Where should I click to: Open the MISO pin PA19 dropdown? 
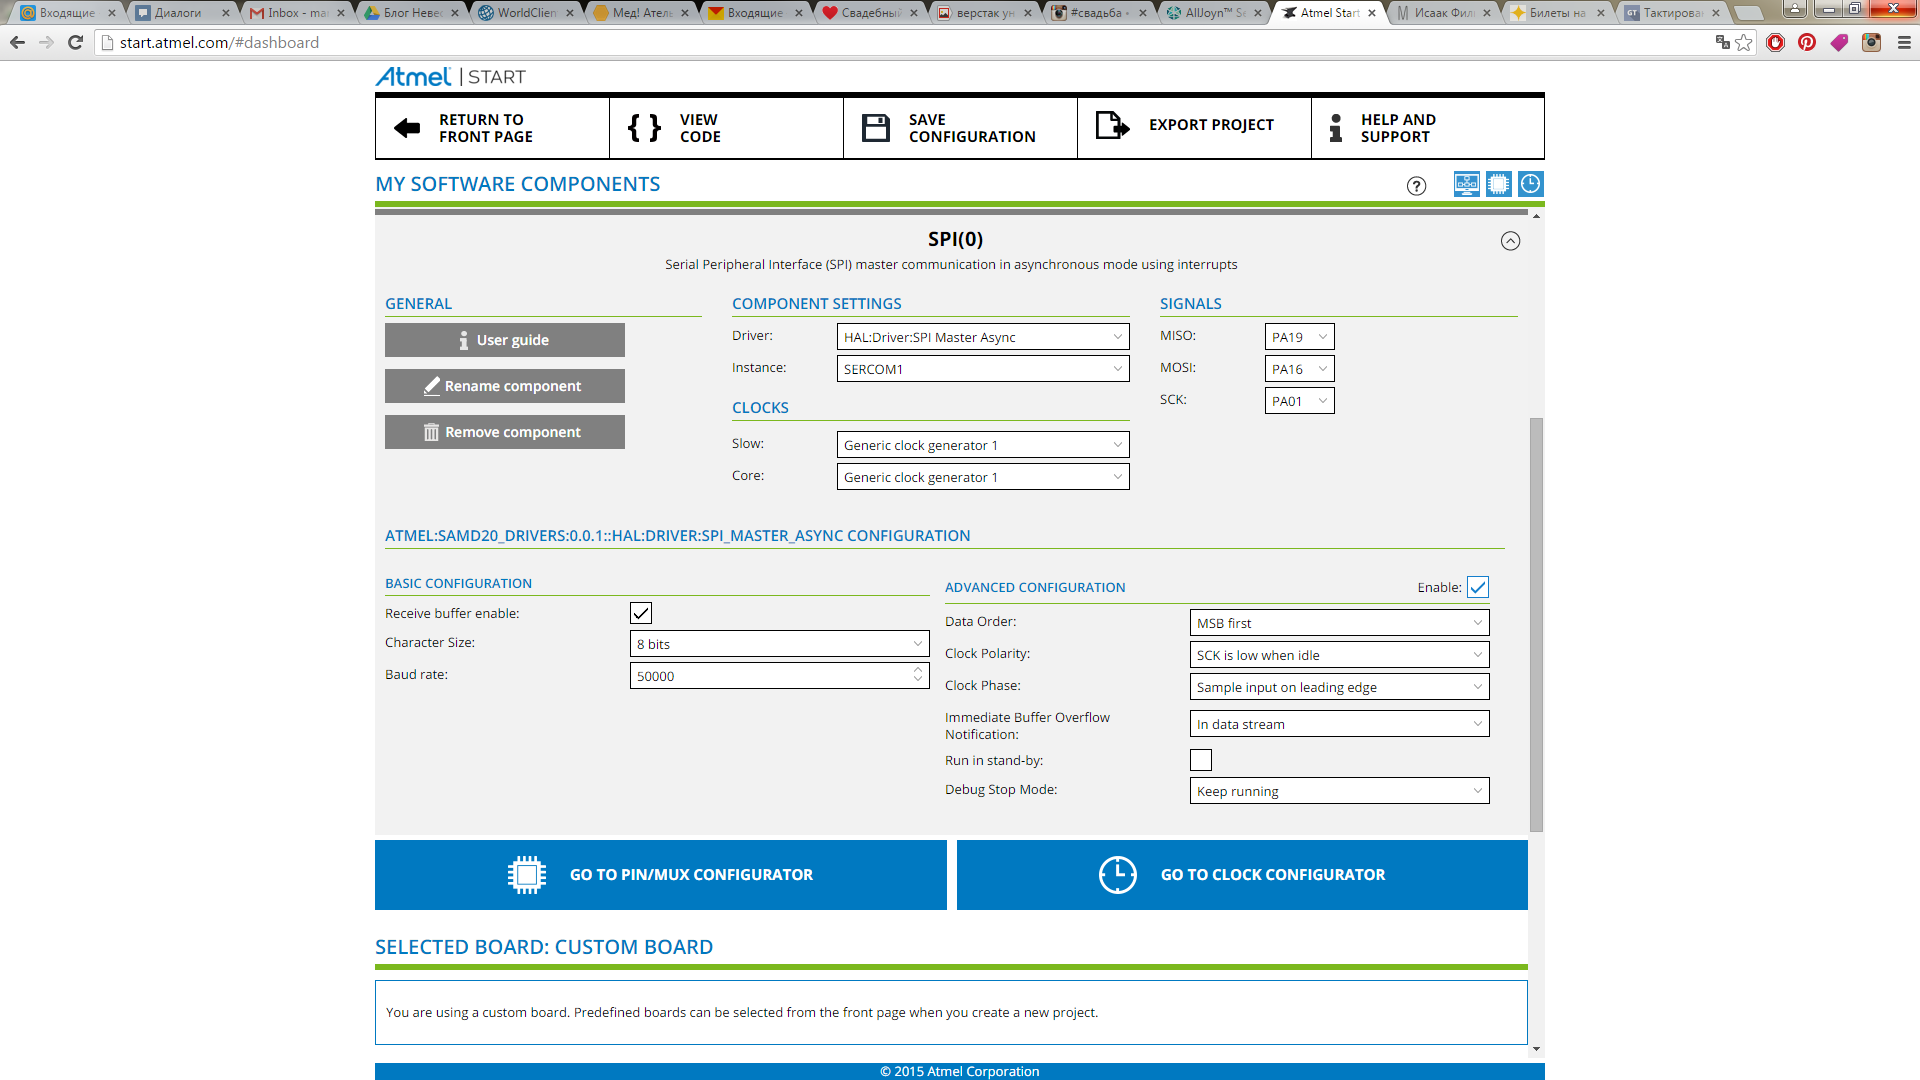(1299, 337)
